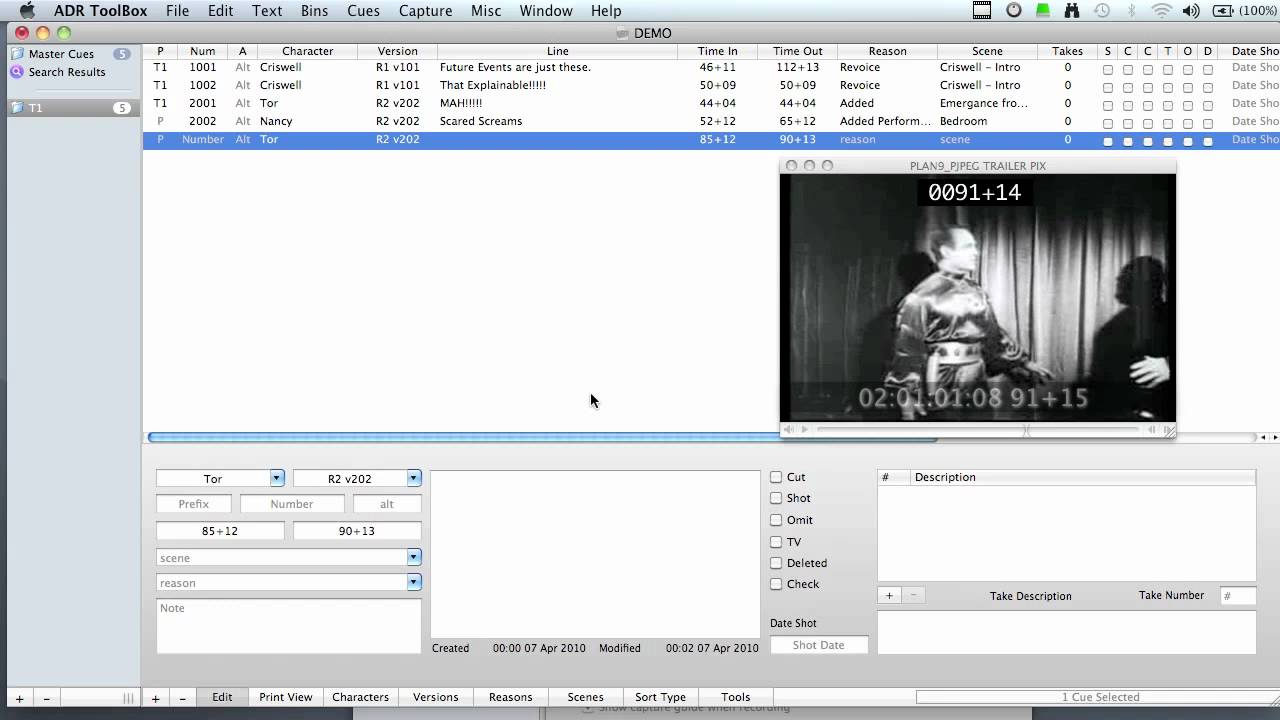The width and height of the screenshot is (1280, 720).
Task: Switch to the Scenes tab
Action: pos(586,697)
